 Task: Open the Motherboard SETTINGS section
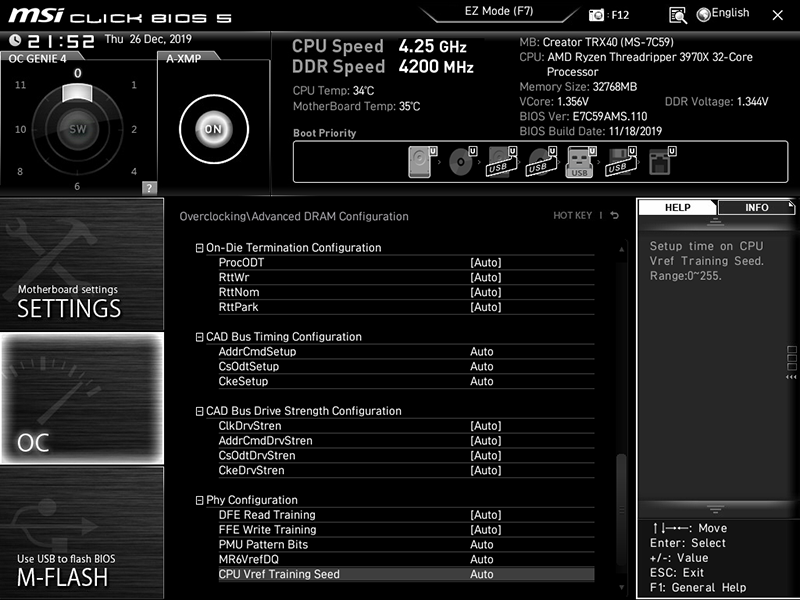(82, 264)
